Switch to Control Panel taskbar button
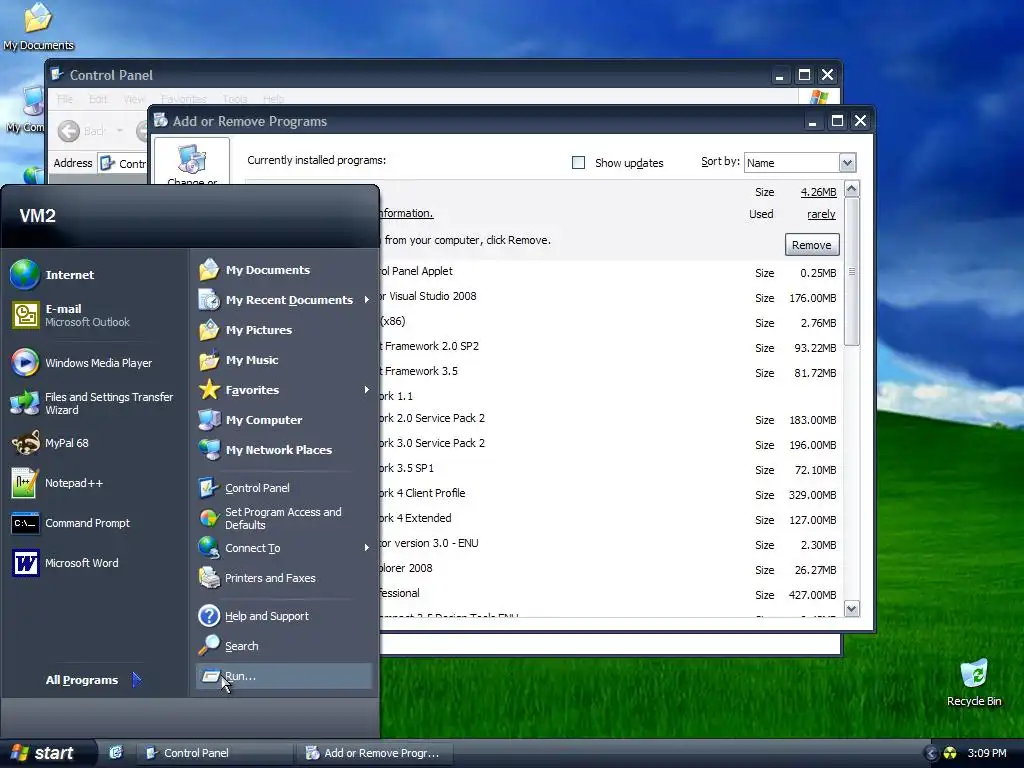 point(214,753)
